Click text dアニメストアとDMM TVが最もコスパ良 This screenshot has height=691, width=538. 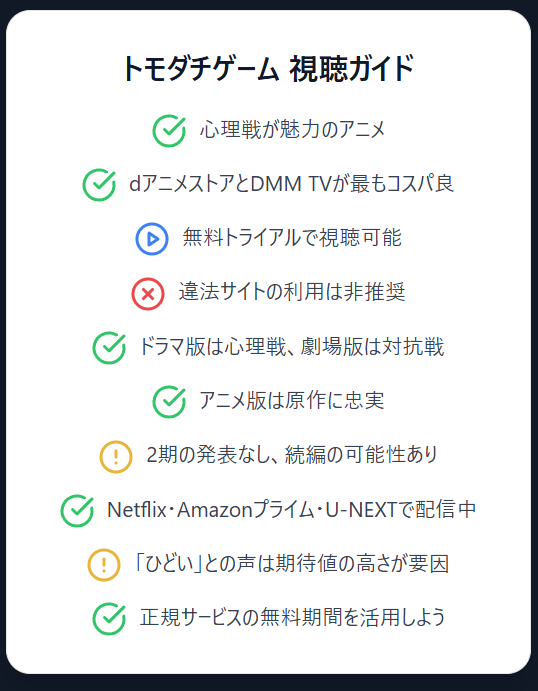291,184
